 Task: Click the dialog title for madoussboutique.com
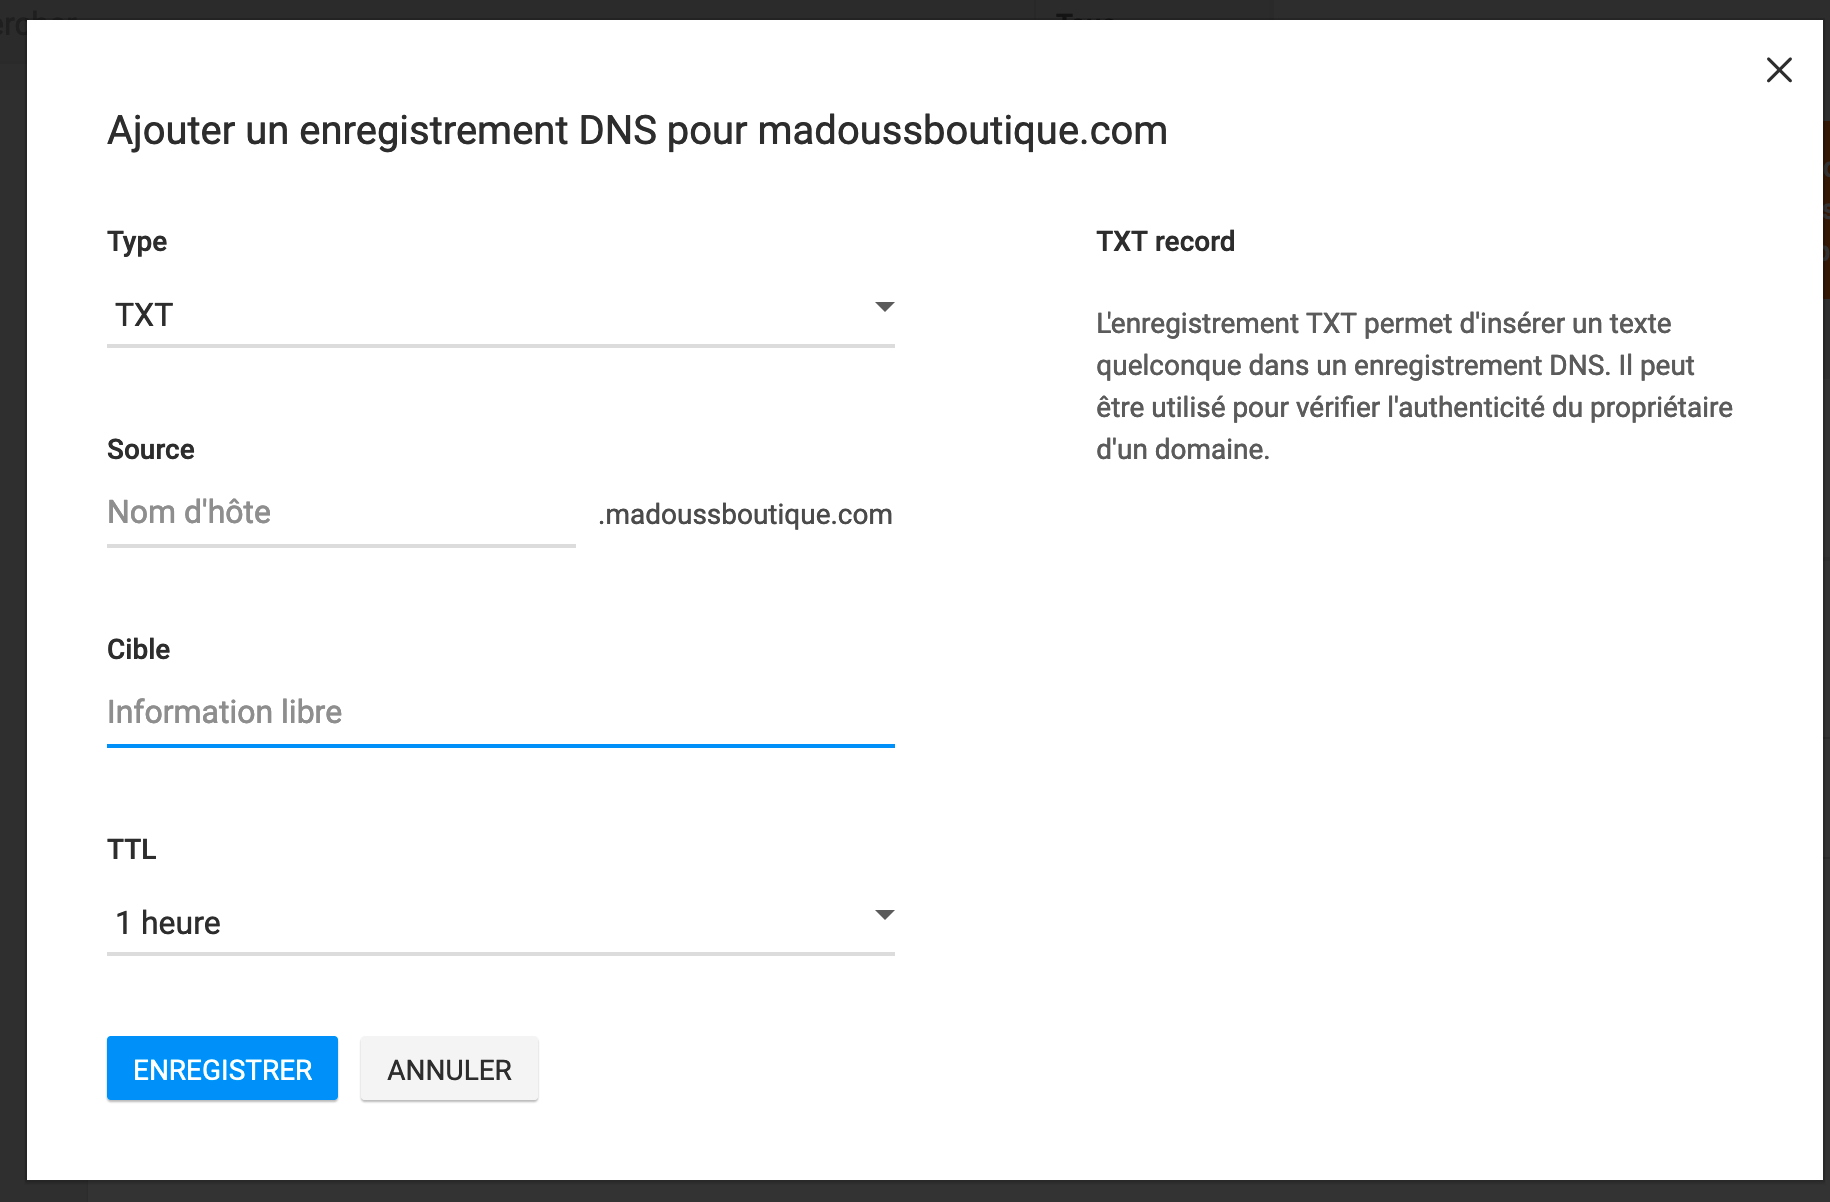pos(637,131)
